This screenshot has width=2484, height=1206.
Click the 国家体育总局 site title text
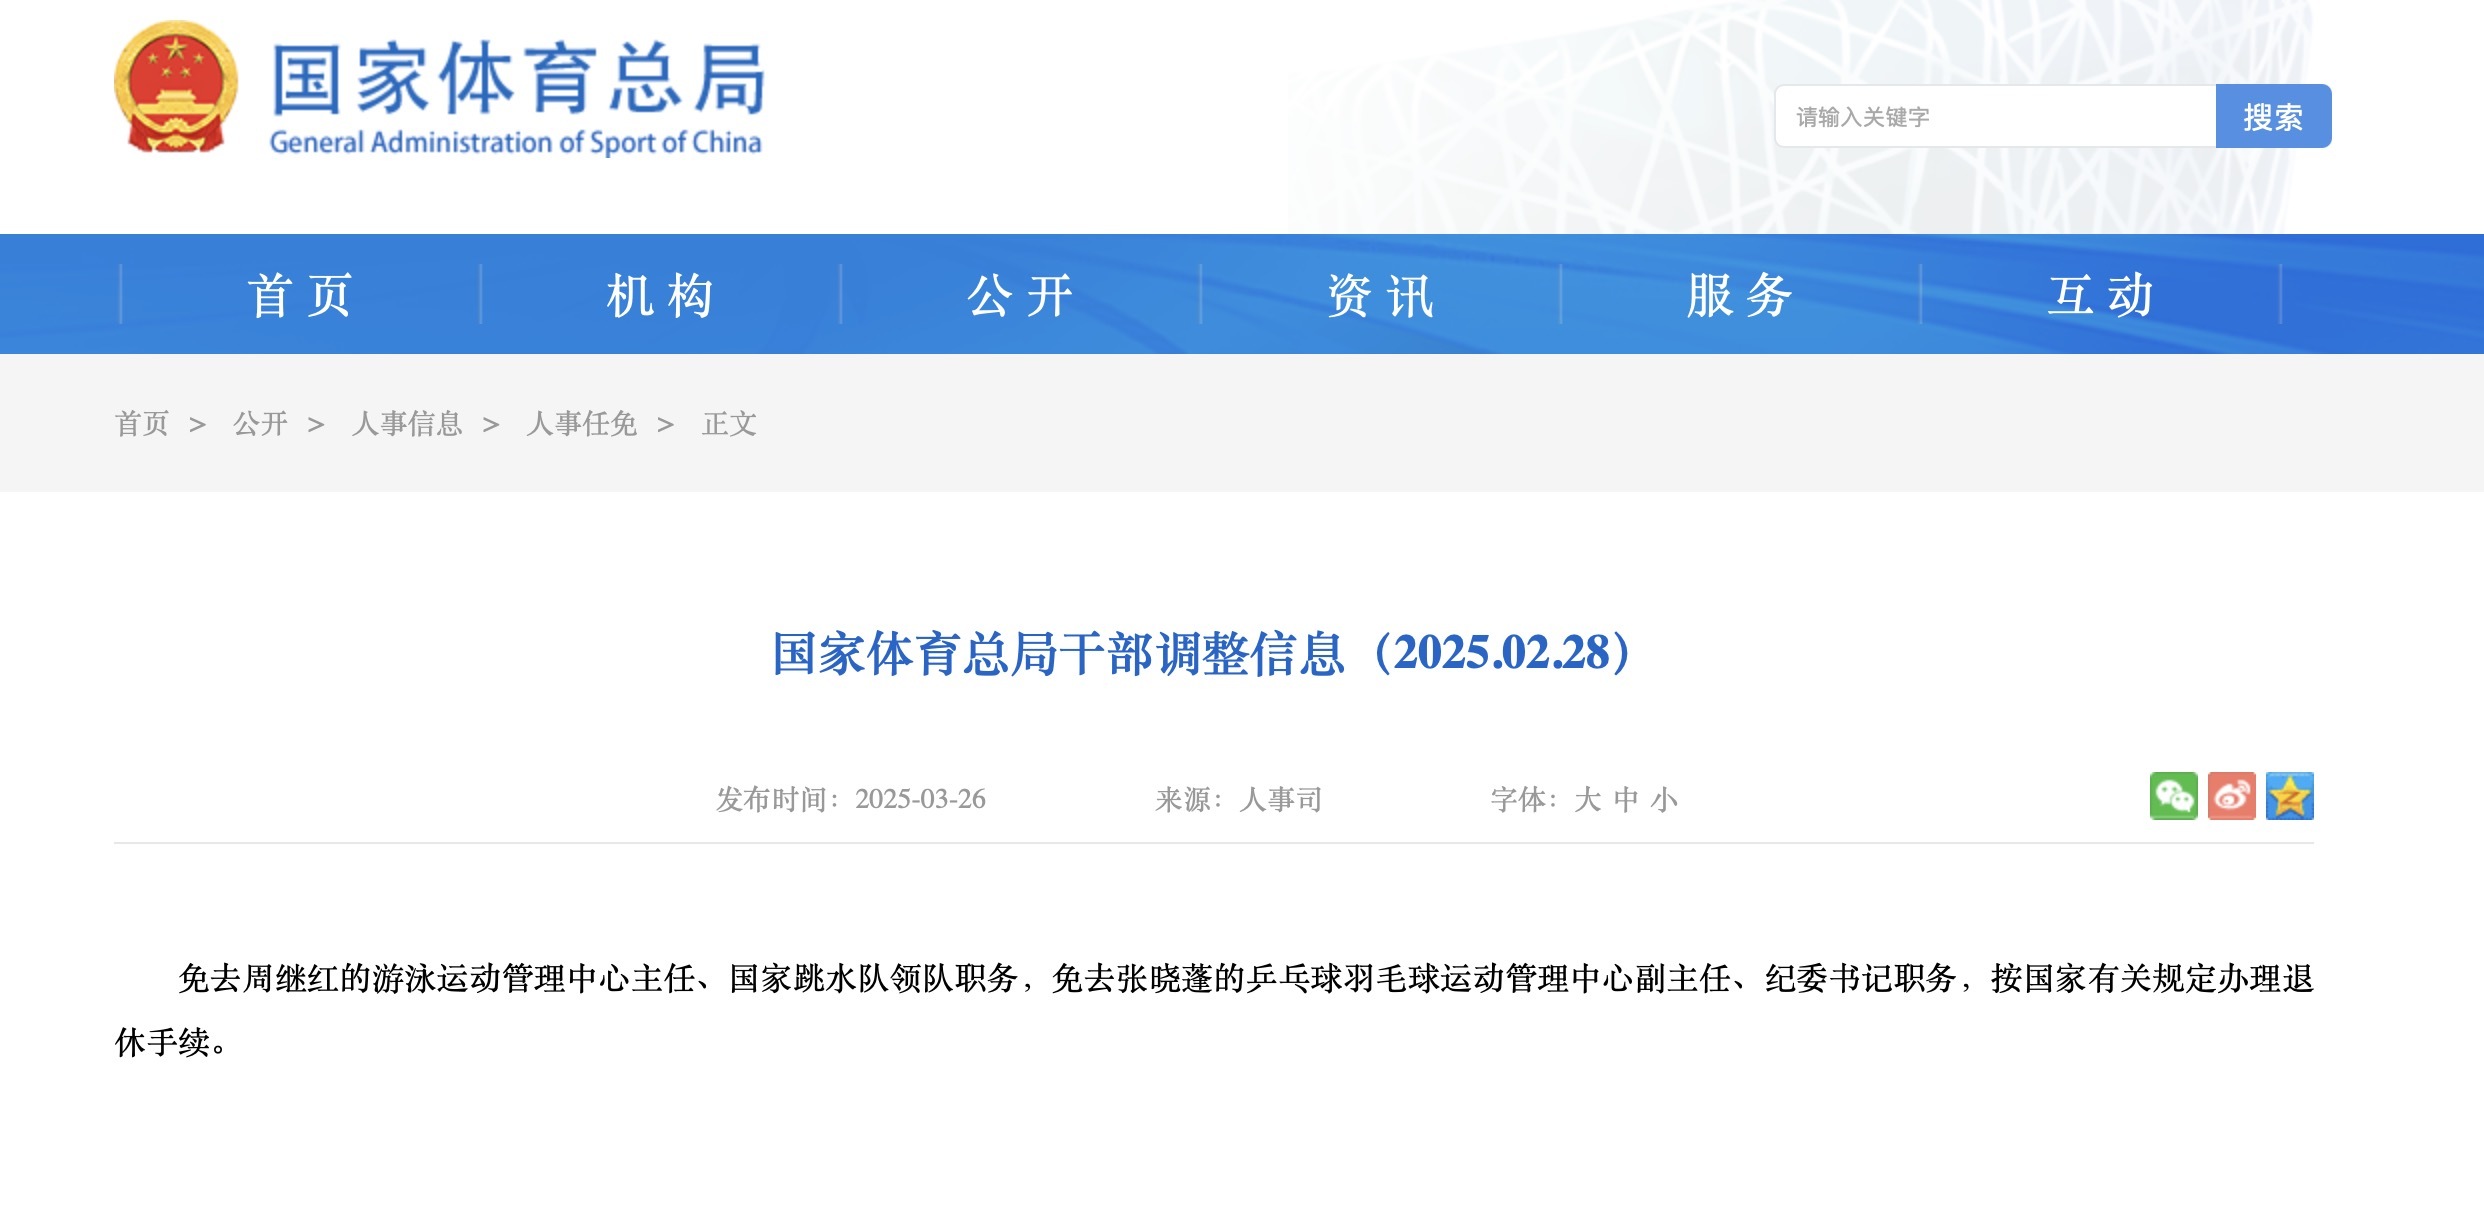click(517, 80)
